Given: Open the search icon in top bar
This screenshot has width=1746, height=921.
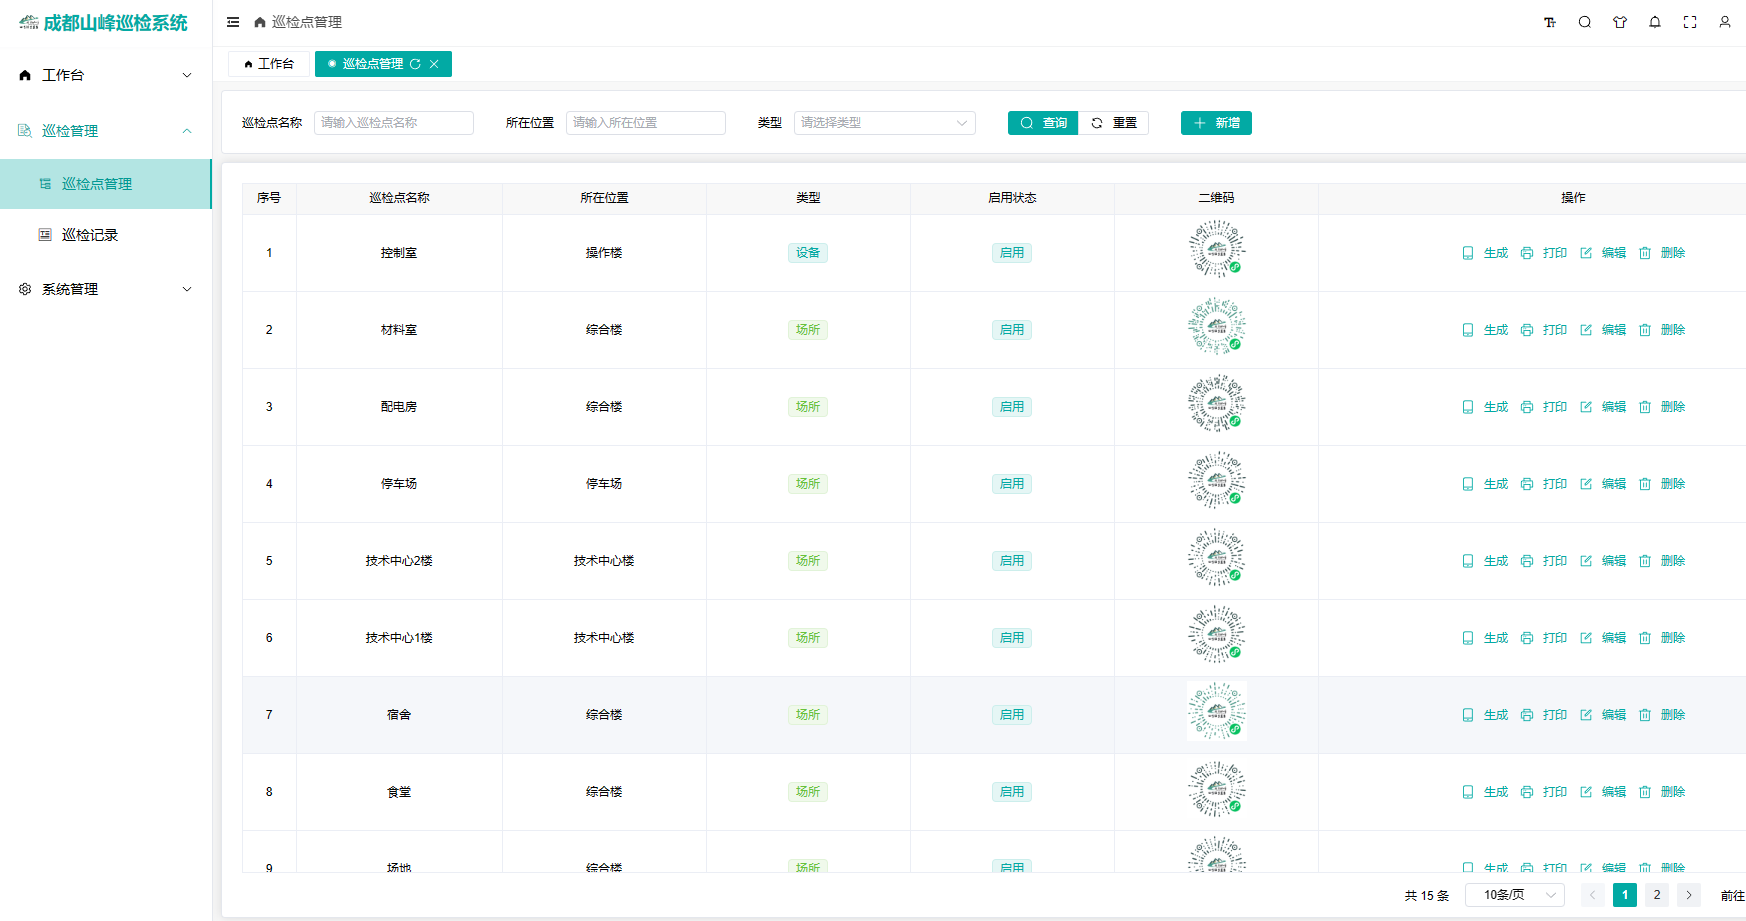Looking at the screenshot, I should click(1584, 22).
